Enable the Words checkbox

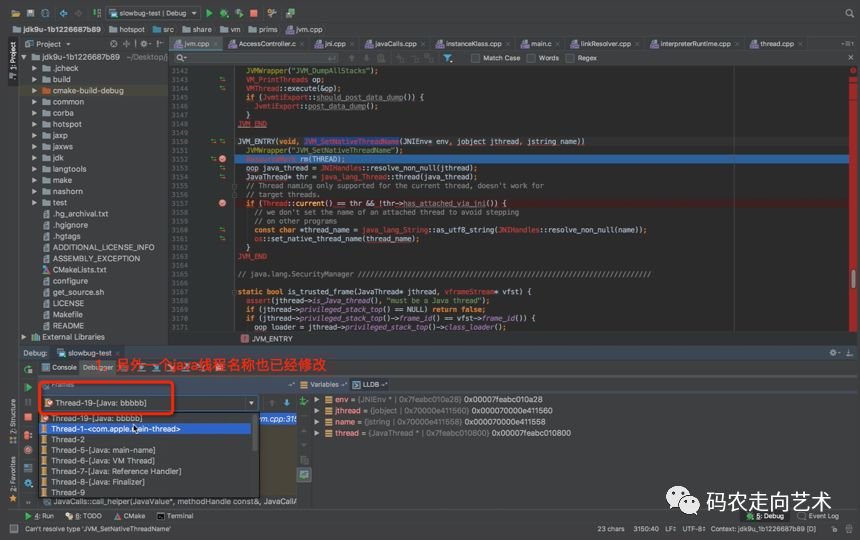(530, 58)
